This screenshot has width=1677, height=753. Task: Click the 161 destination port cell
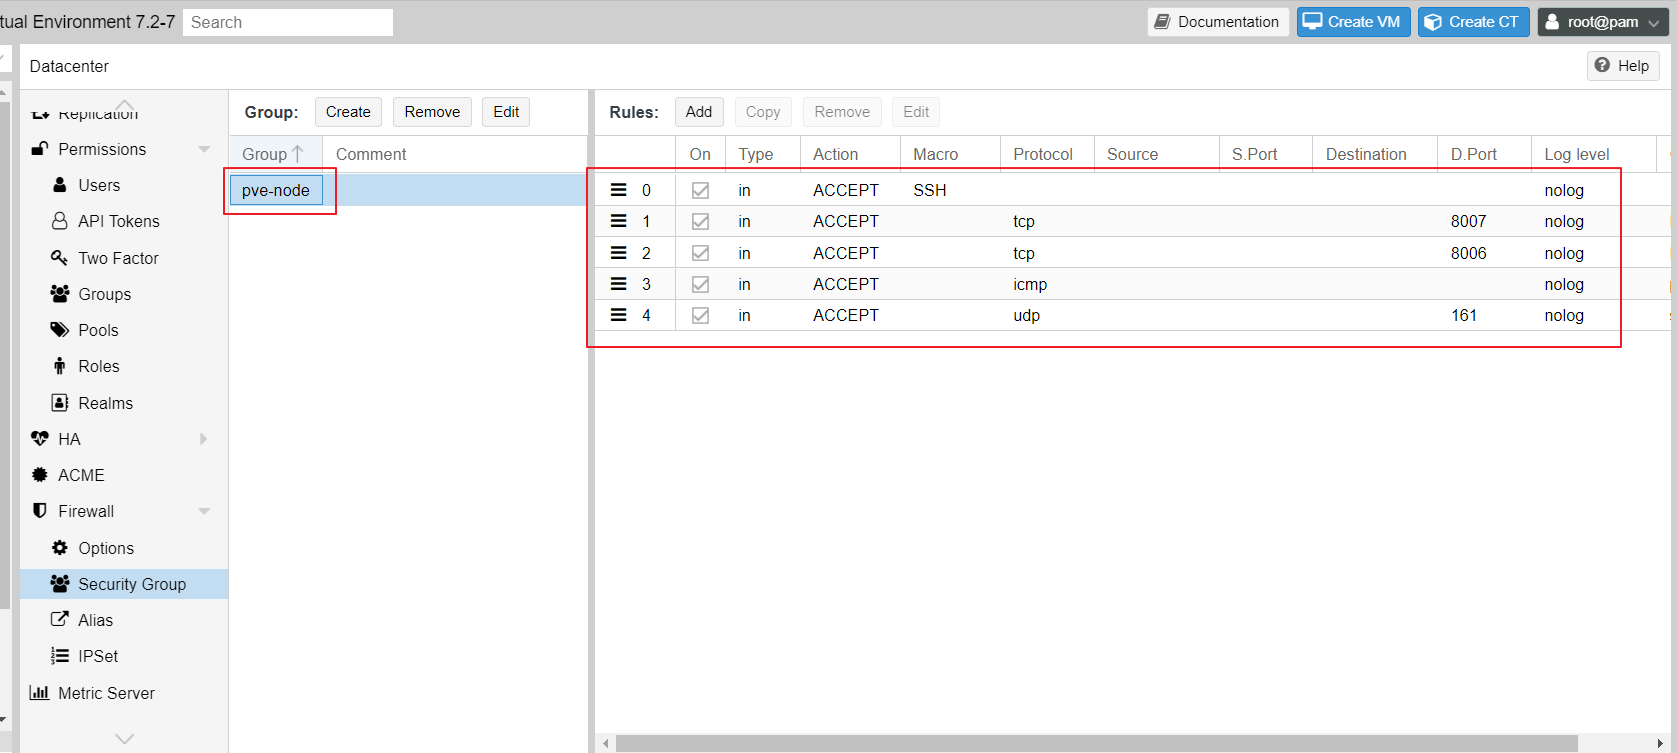pos(1464,315)
